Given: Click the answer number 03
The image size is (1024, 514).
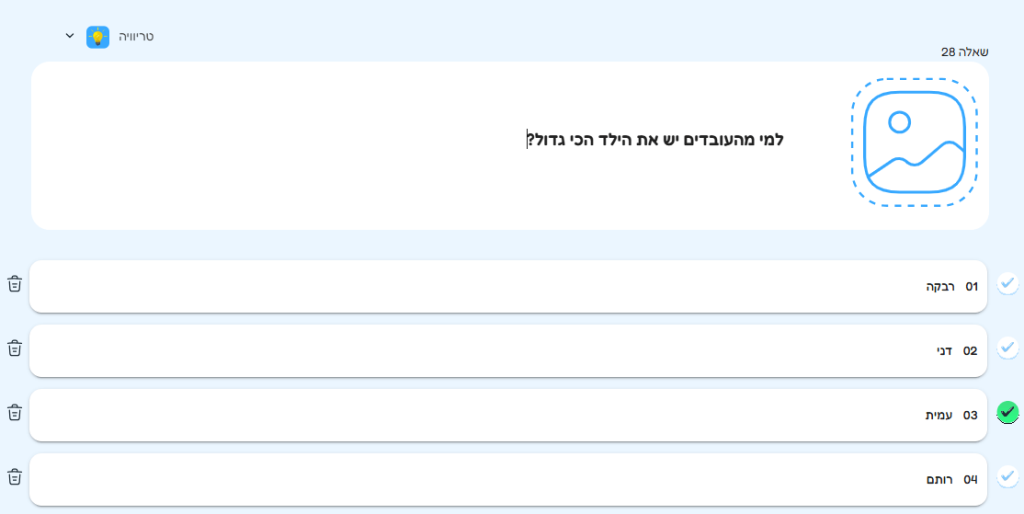Looking at the screenshot, I should coord(970,415).
